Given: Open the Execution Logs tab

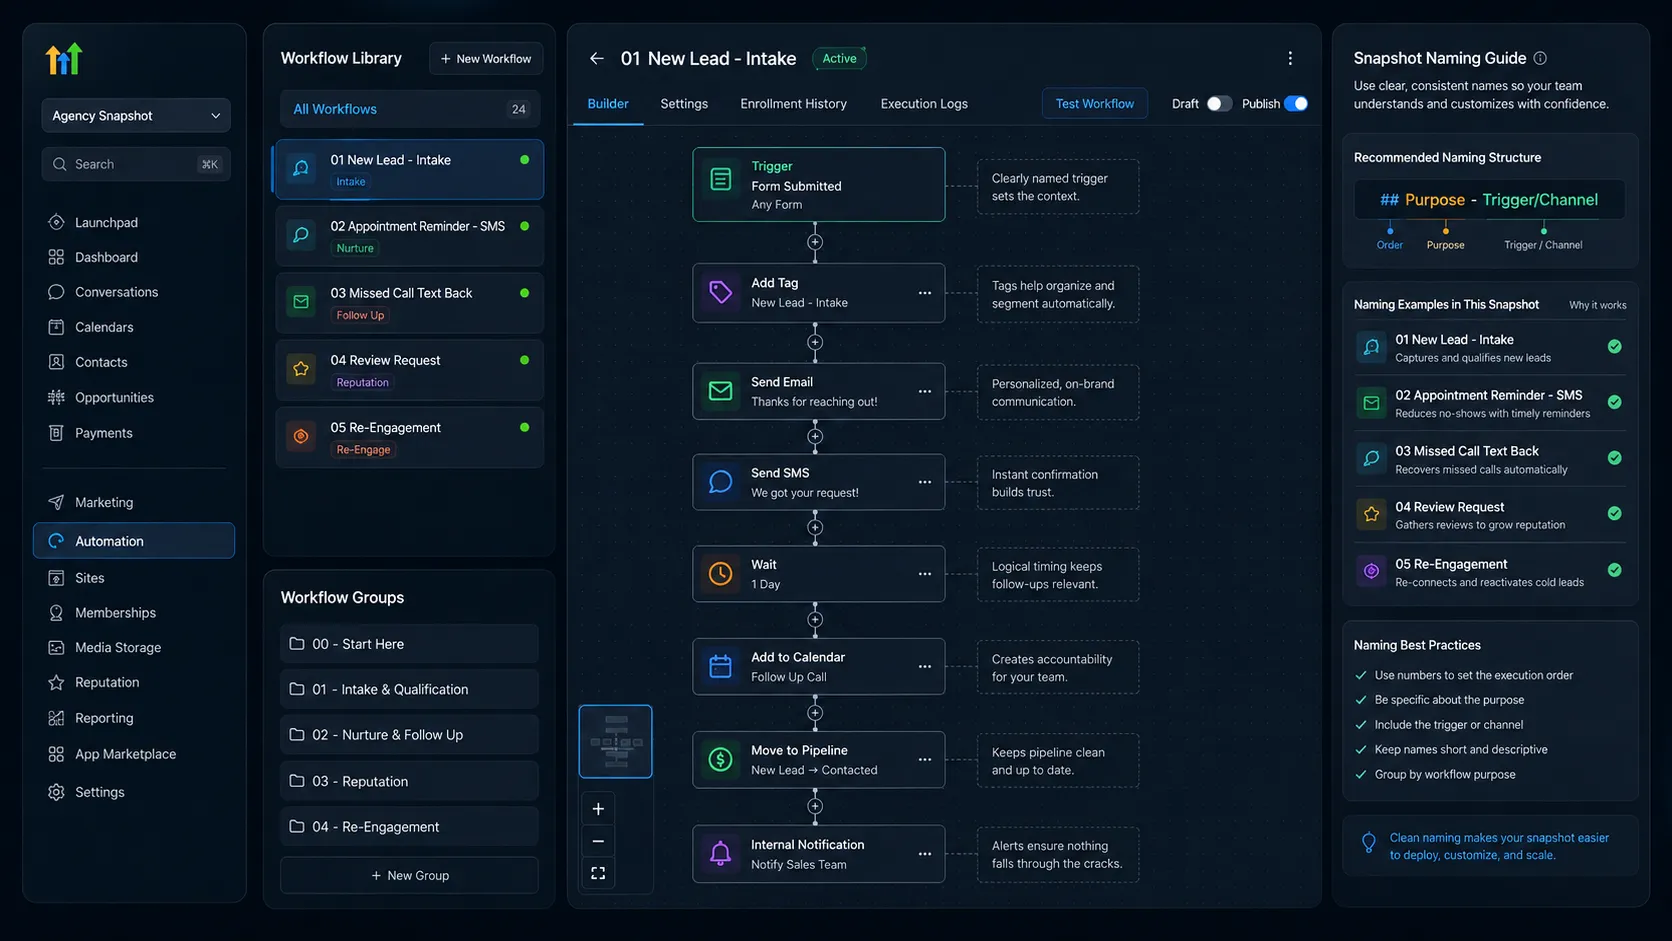Looking at the screenshot, I should coord(924,104).
